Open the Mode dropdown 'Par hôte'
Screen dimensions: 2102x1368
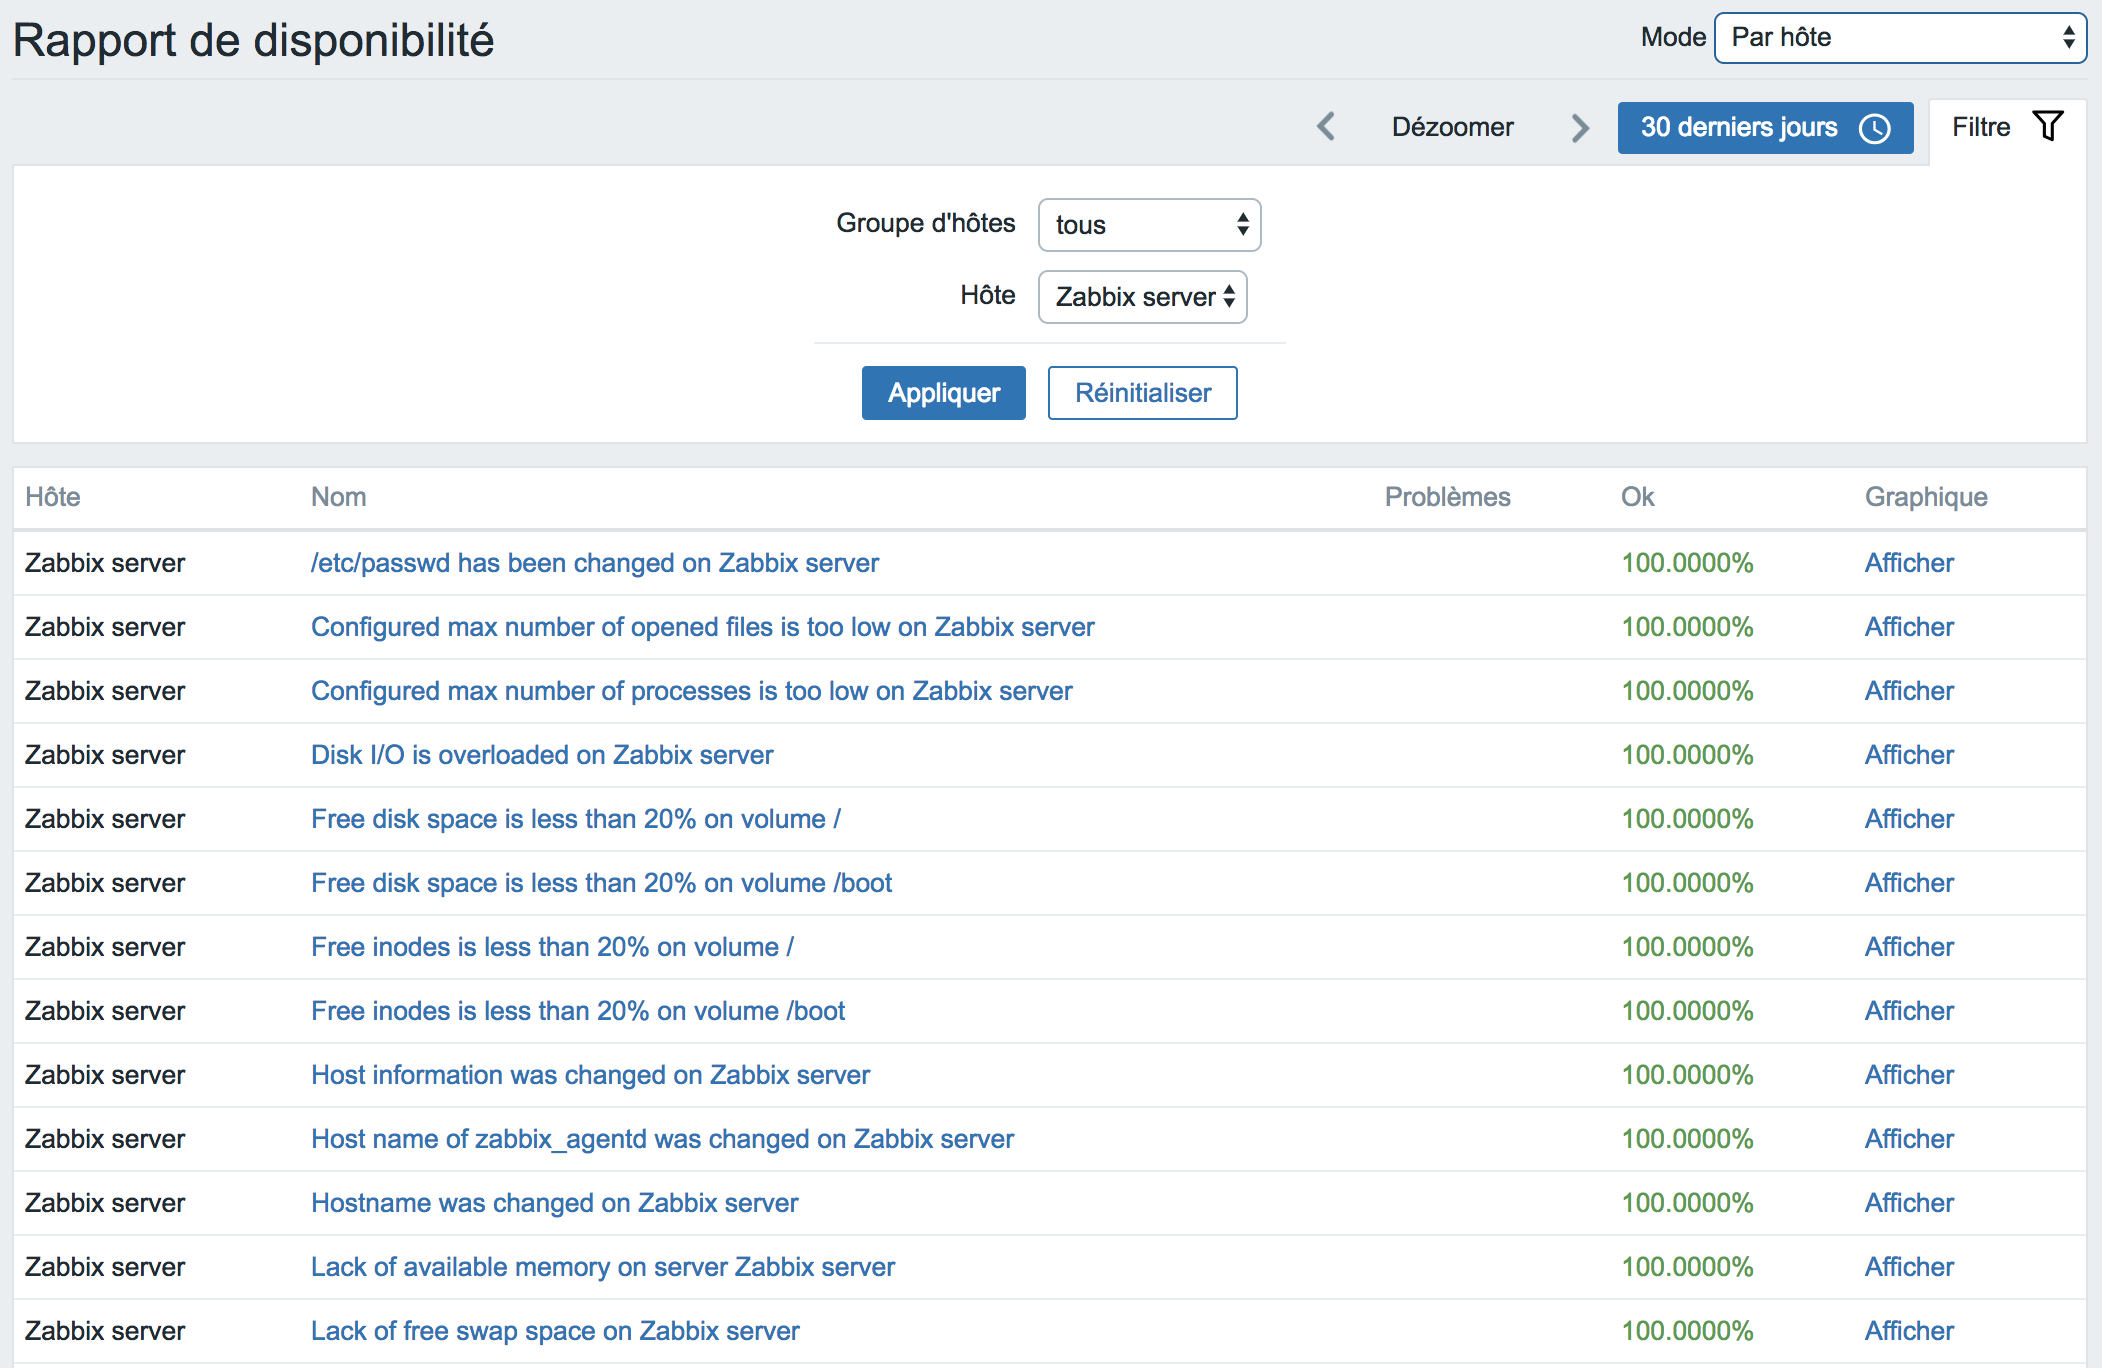[1900, 38]
